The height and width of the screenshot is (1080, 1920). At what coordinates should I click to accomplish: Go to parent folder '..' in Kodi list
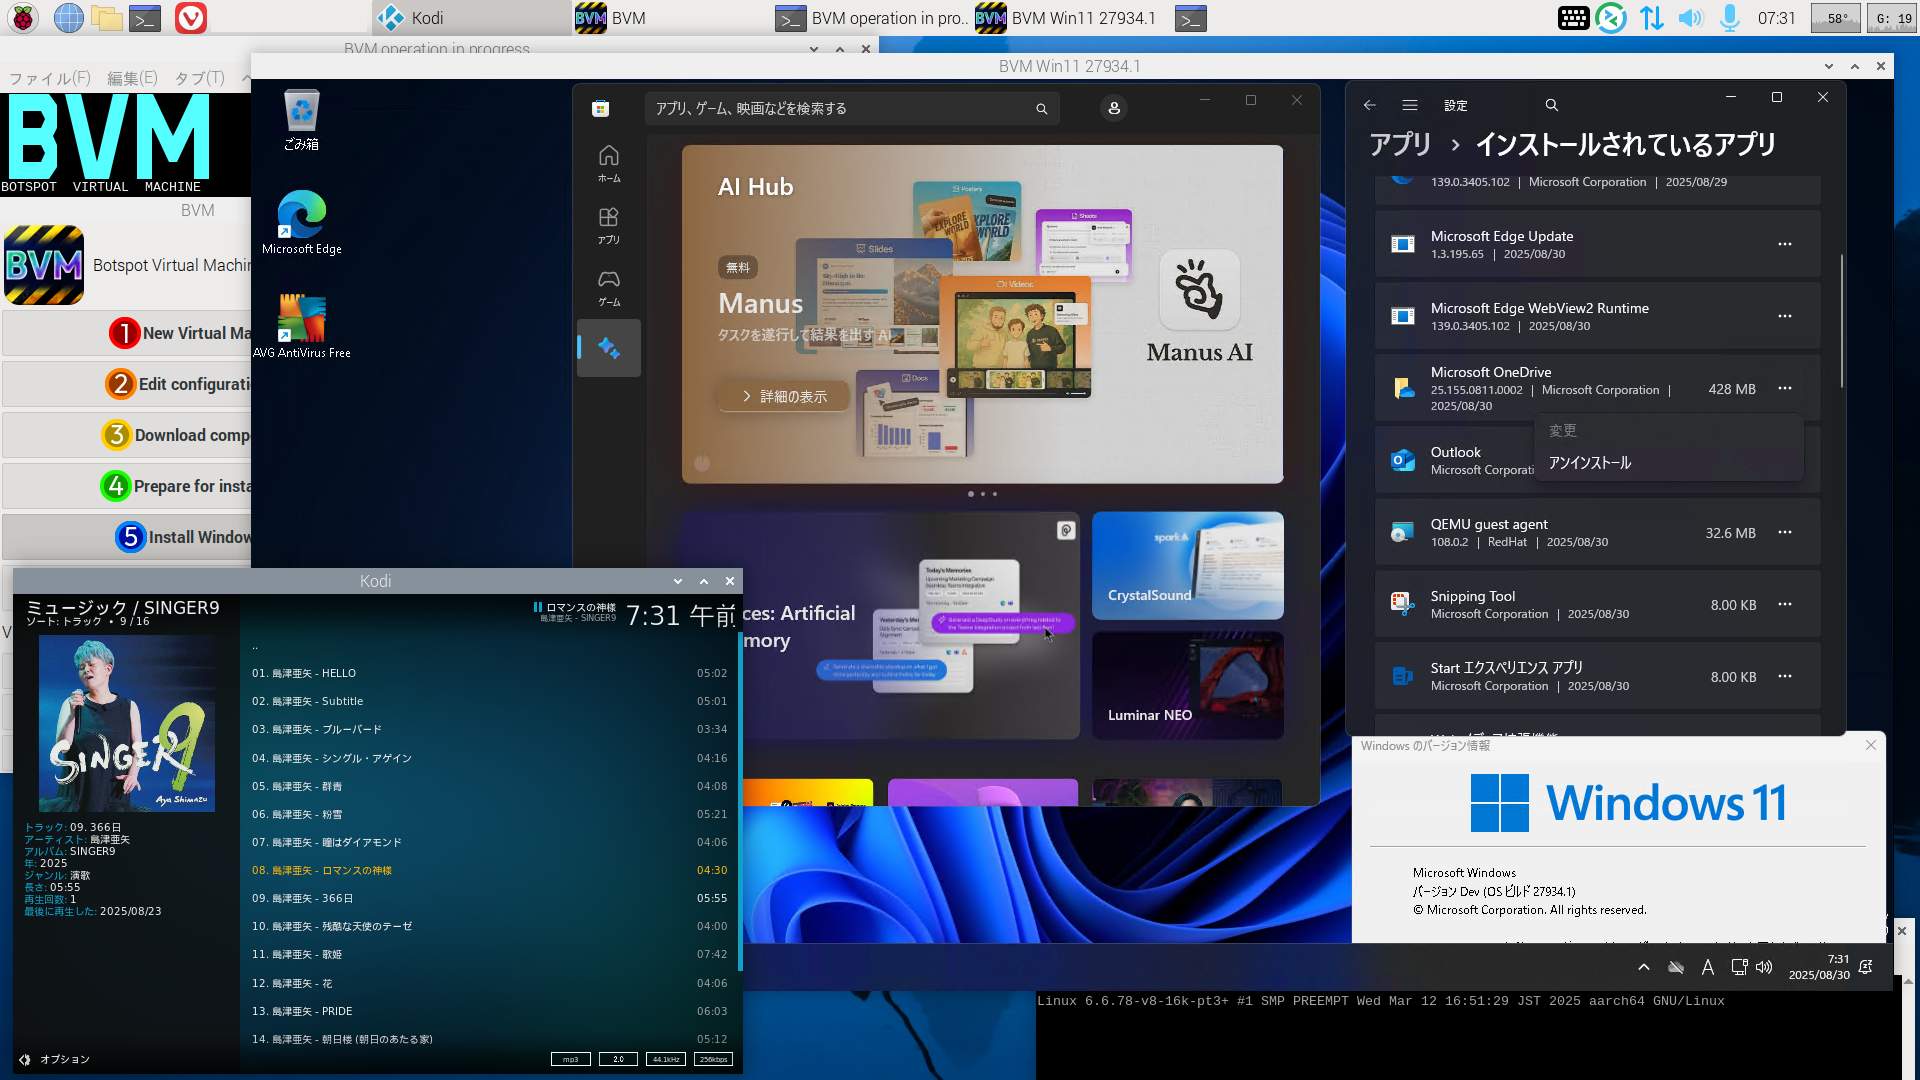point(489,646)
